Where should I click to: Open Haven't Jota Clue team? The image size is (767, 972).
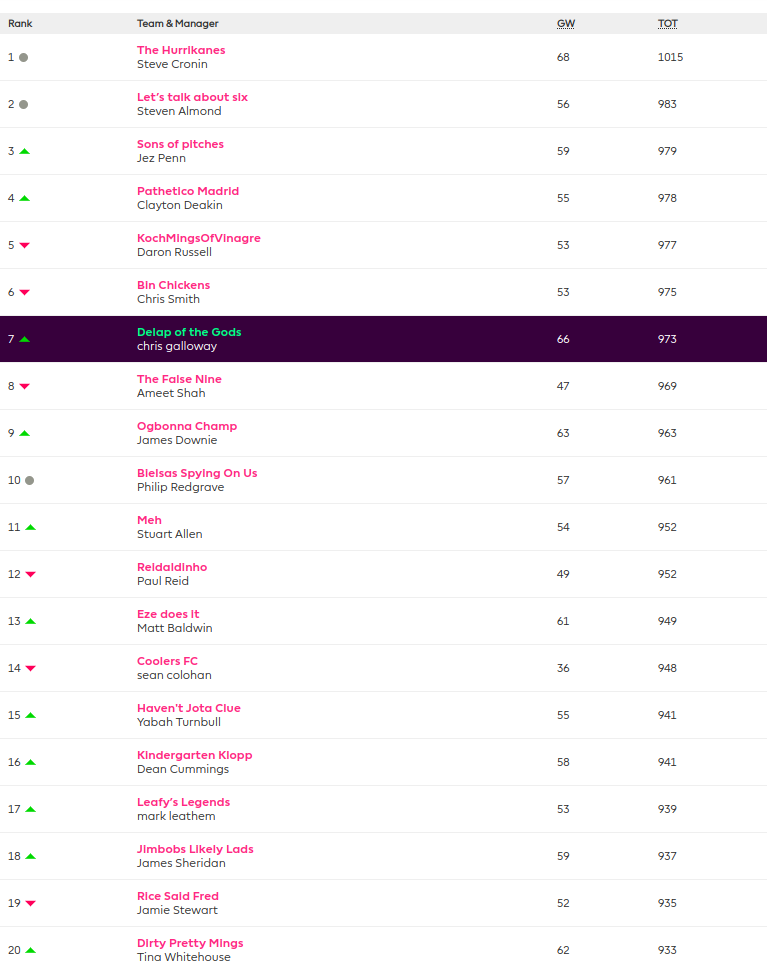pos(189,708)
